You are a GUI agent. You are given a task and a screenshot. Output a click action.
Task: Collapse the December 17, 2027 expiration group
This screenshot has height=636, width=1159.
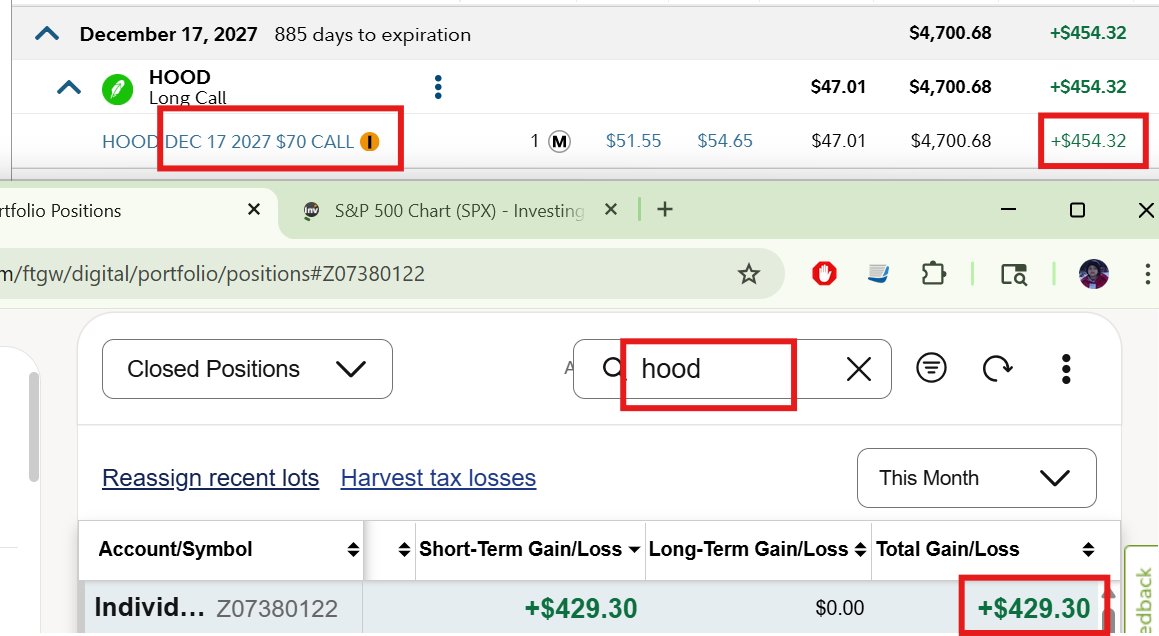pyautogui.click(x=47, y=34)
